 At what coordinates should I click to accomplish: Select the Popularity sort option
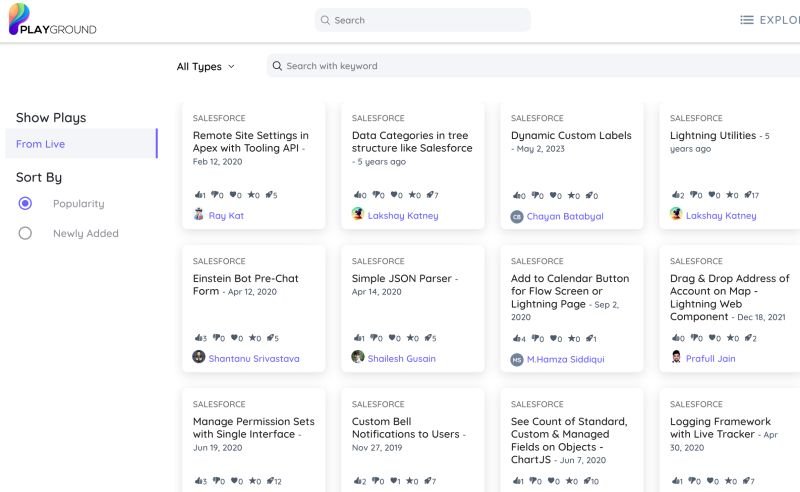(x=25, y=204)
